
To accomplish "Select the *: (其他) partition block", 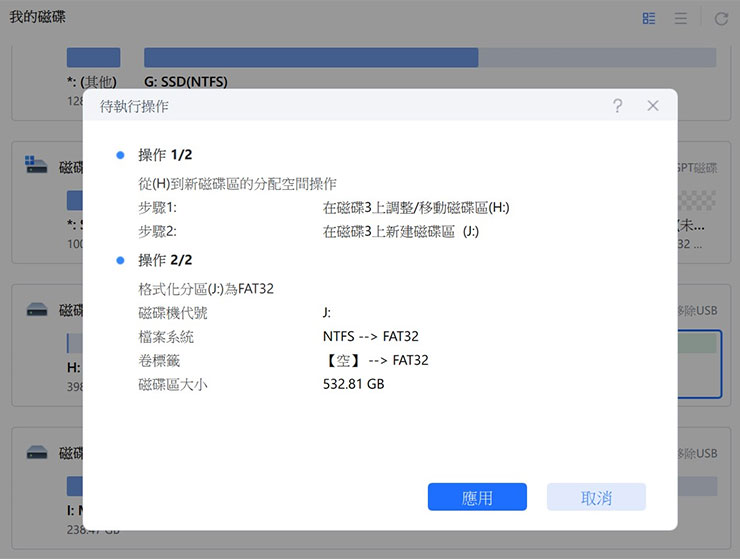I will (92, 58).
